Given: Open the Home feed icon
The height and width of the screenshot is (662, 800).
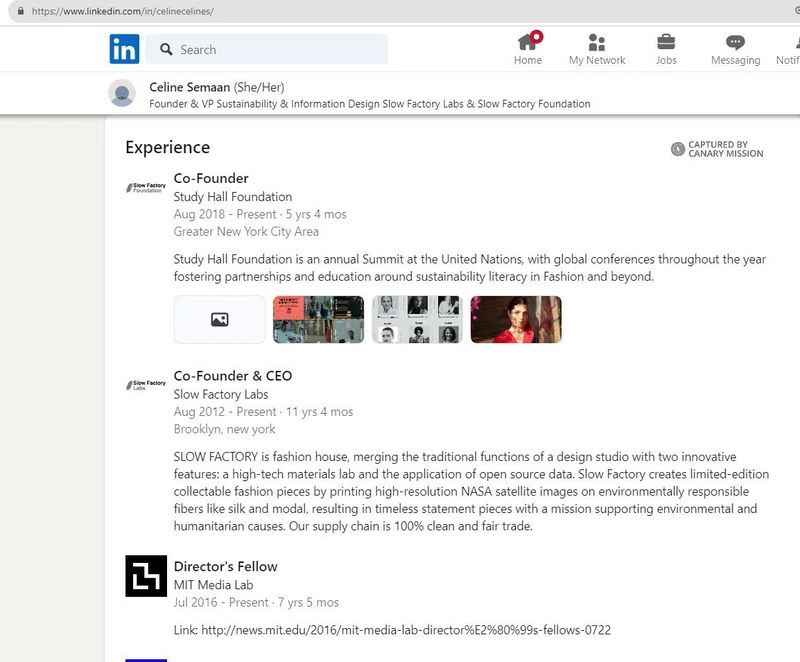Looking at the screenshot, I should point(527,42).
